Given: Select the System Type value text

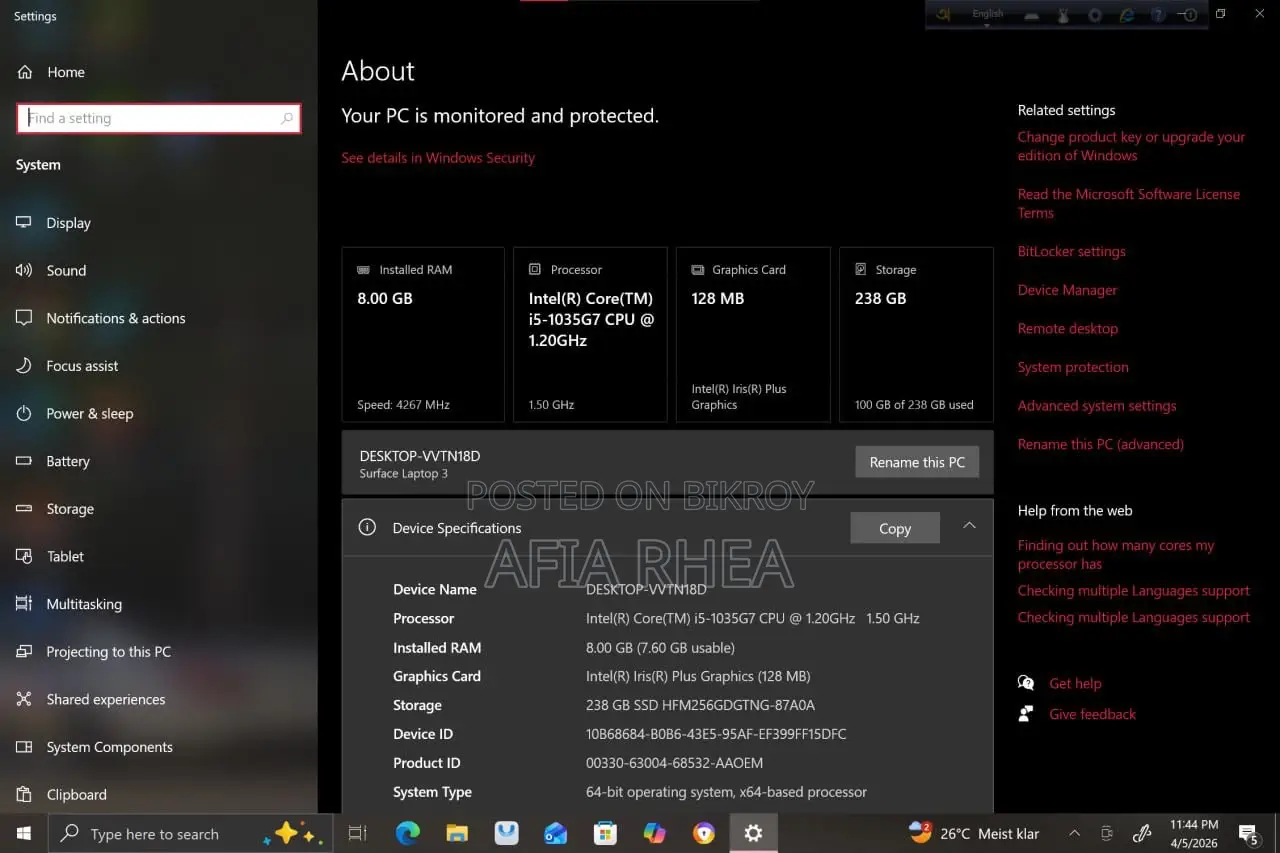Looking at the screenshot, I should pyautogui.click(x=726, y=792).
